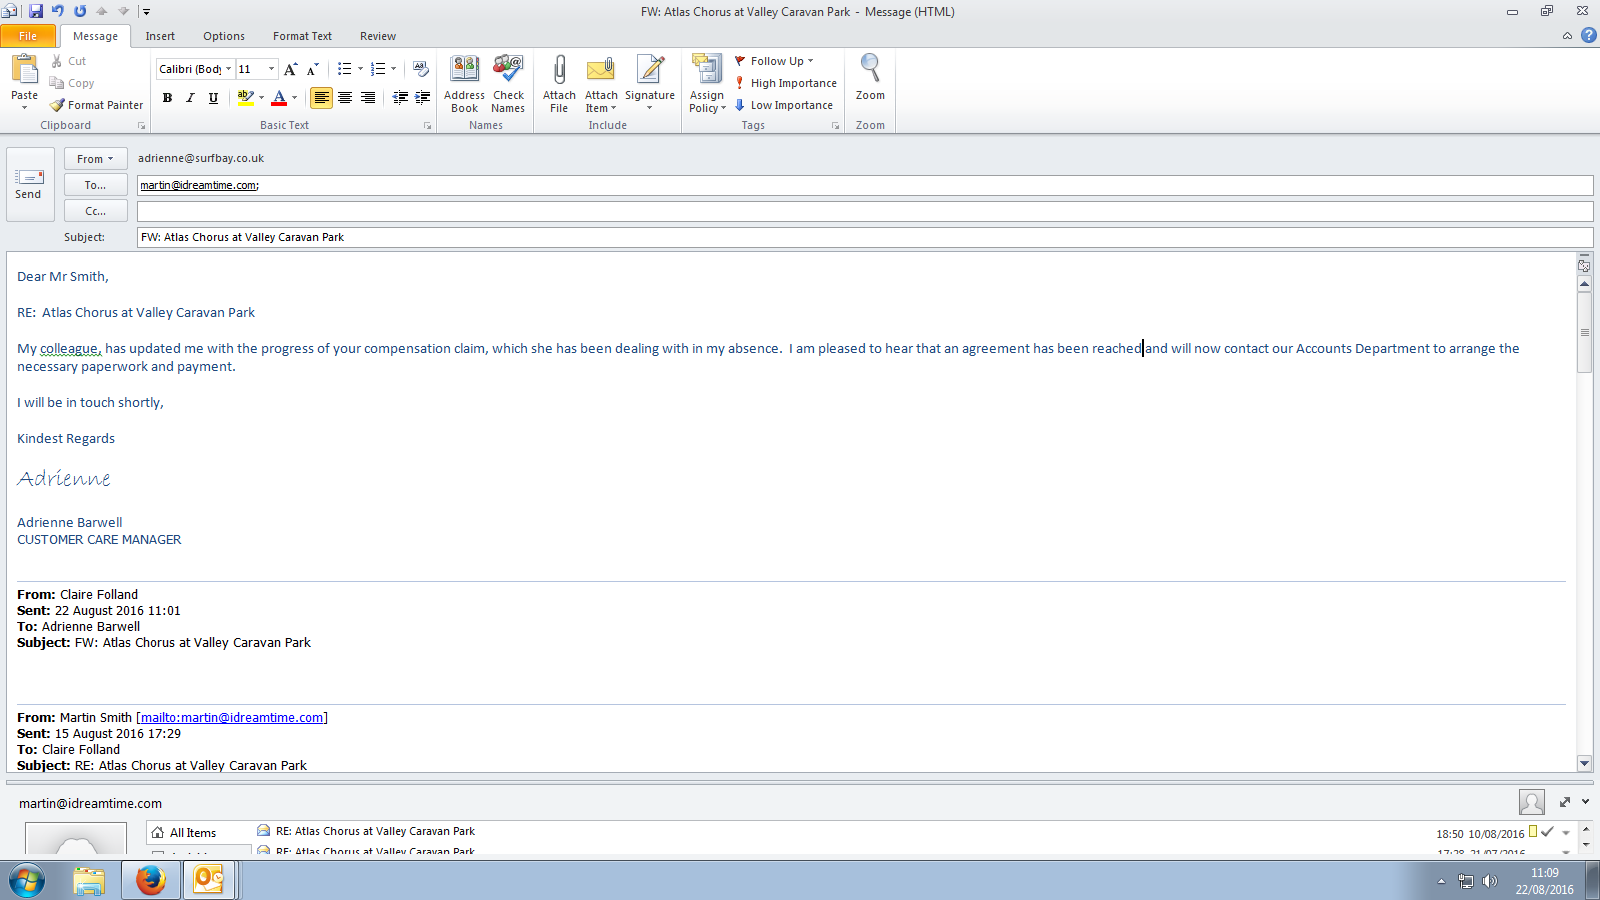Screen dimensions: 1600x900
Task: Click the Grow Font icon
Action: click(290, 69)
